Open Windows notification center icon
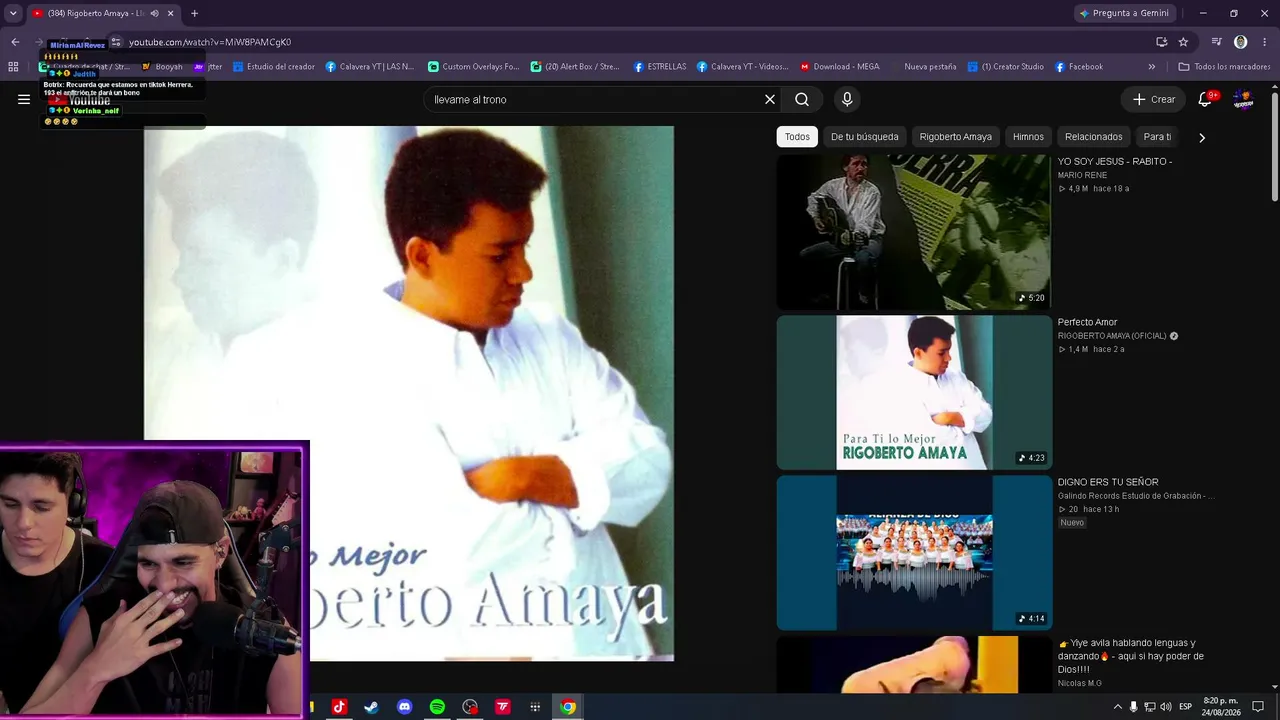The image size is (1280, 720). (1258, 707)
